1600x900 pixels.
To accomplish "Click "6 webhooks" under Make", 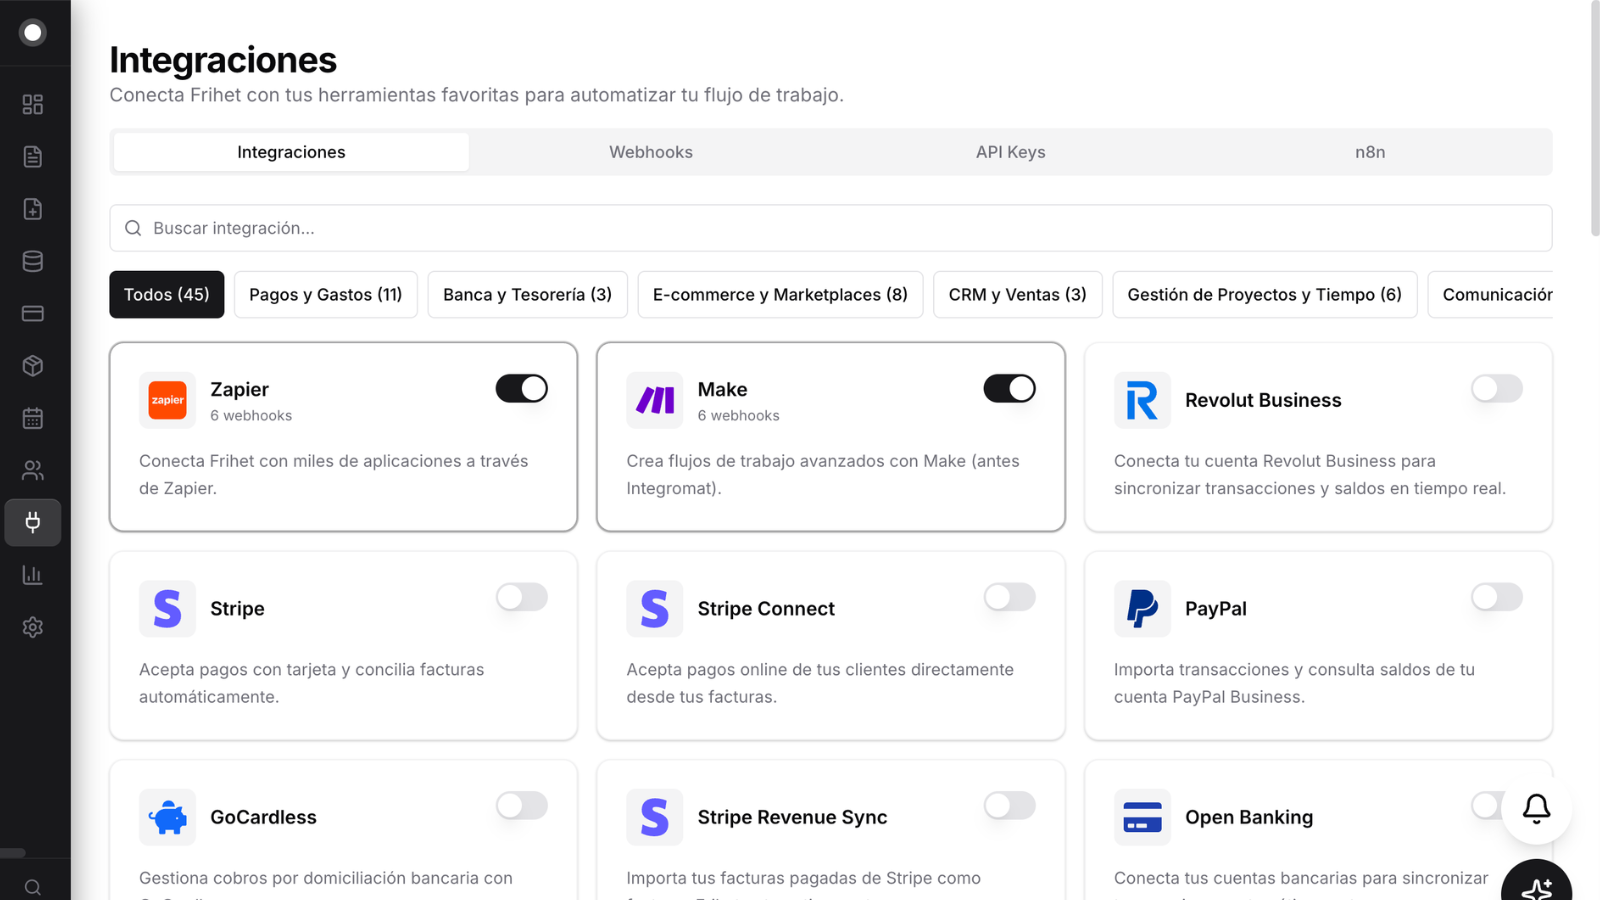I will click(x=739, y=416).
